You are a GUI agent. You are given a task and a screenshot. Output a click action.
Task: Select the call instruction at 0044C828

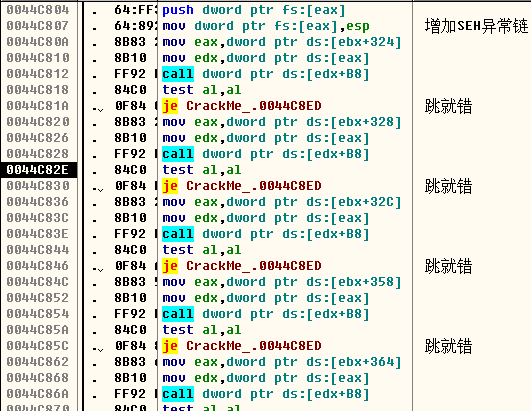[266, 154]
